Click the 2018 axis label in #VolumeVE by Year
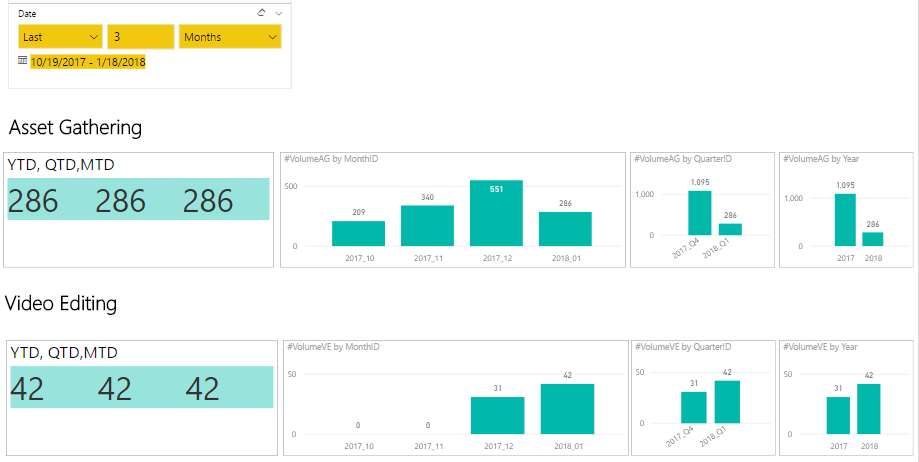The height and width of the screenshot is (462, 919). click(x=869, y=446)
